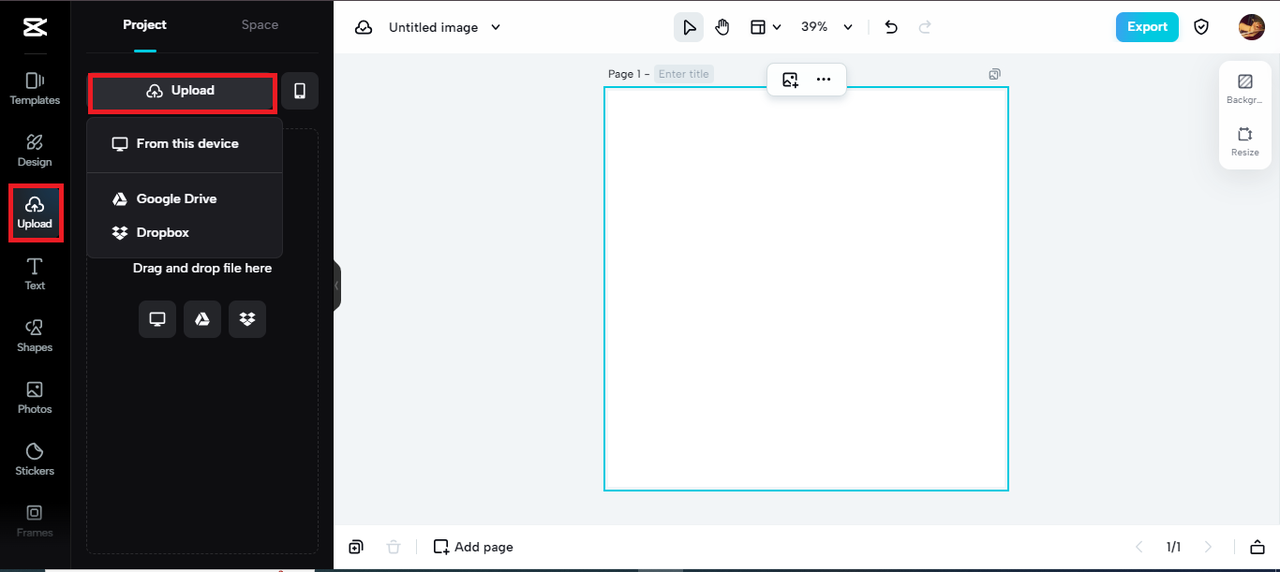Click the upload from phone icon

pos(300,91)
